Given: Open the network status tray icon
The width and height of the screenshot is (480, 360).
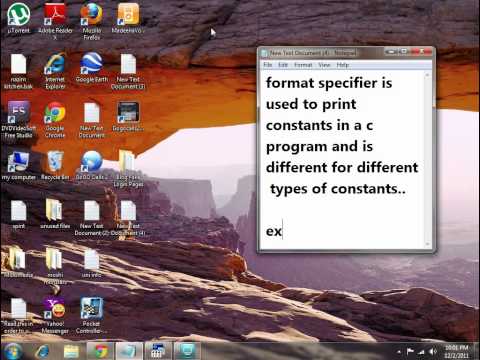Looking at the screenshot, I should click(422, 351).
